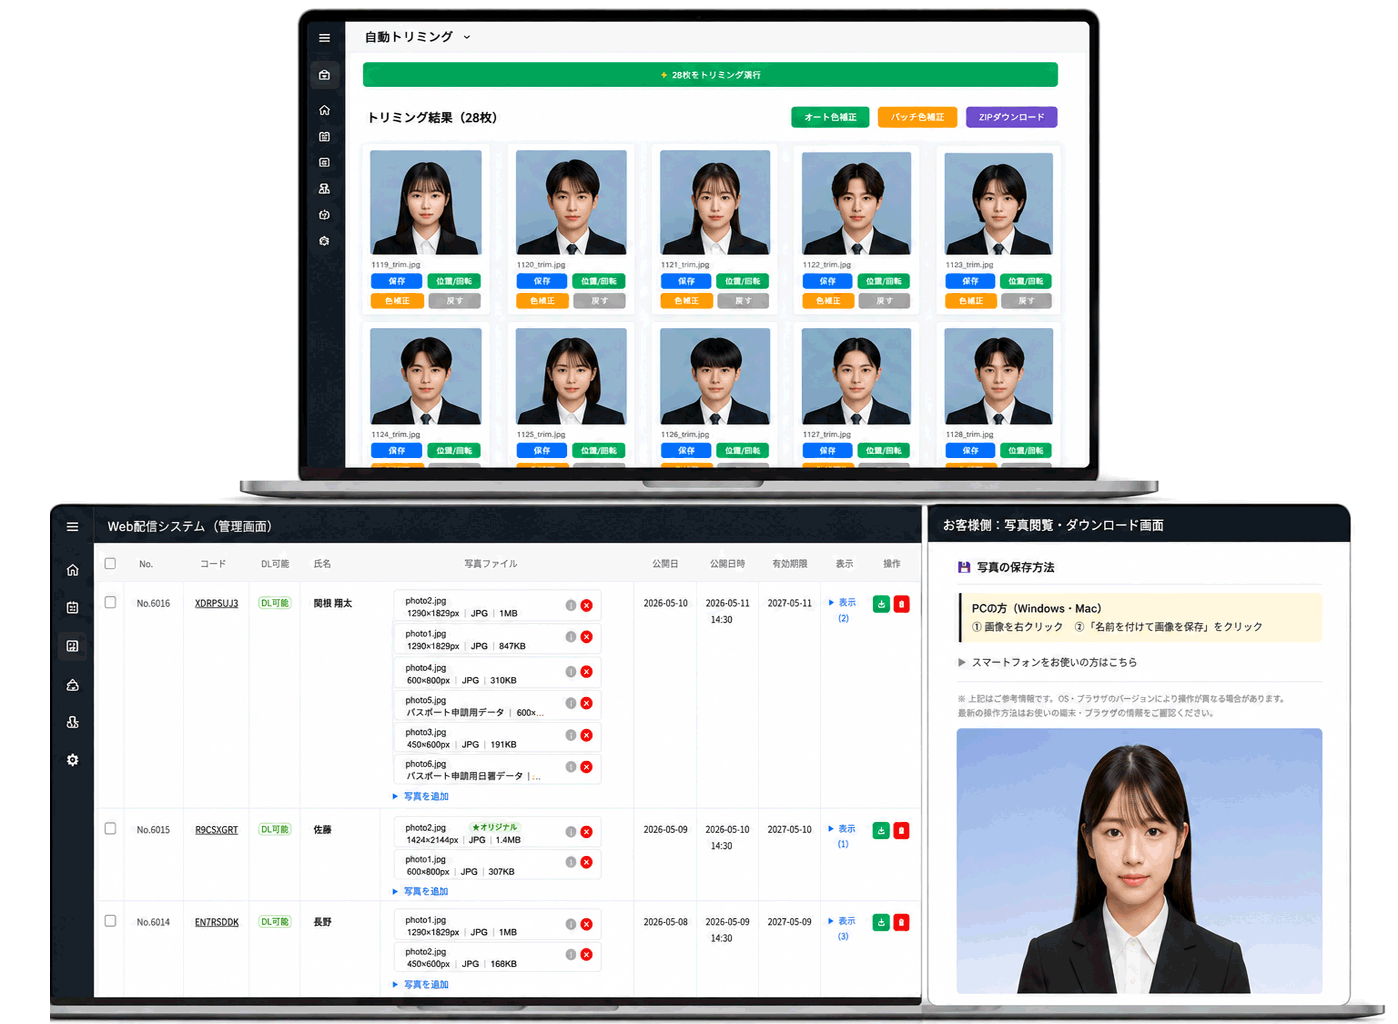Click the home icon in the 自動トリミング sidebar
The image size is (1398, 1024).
pos(324,110)
